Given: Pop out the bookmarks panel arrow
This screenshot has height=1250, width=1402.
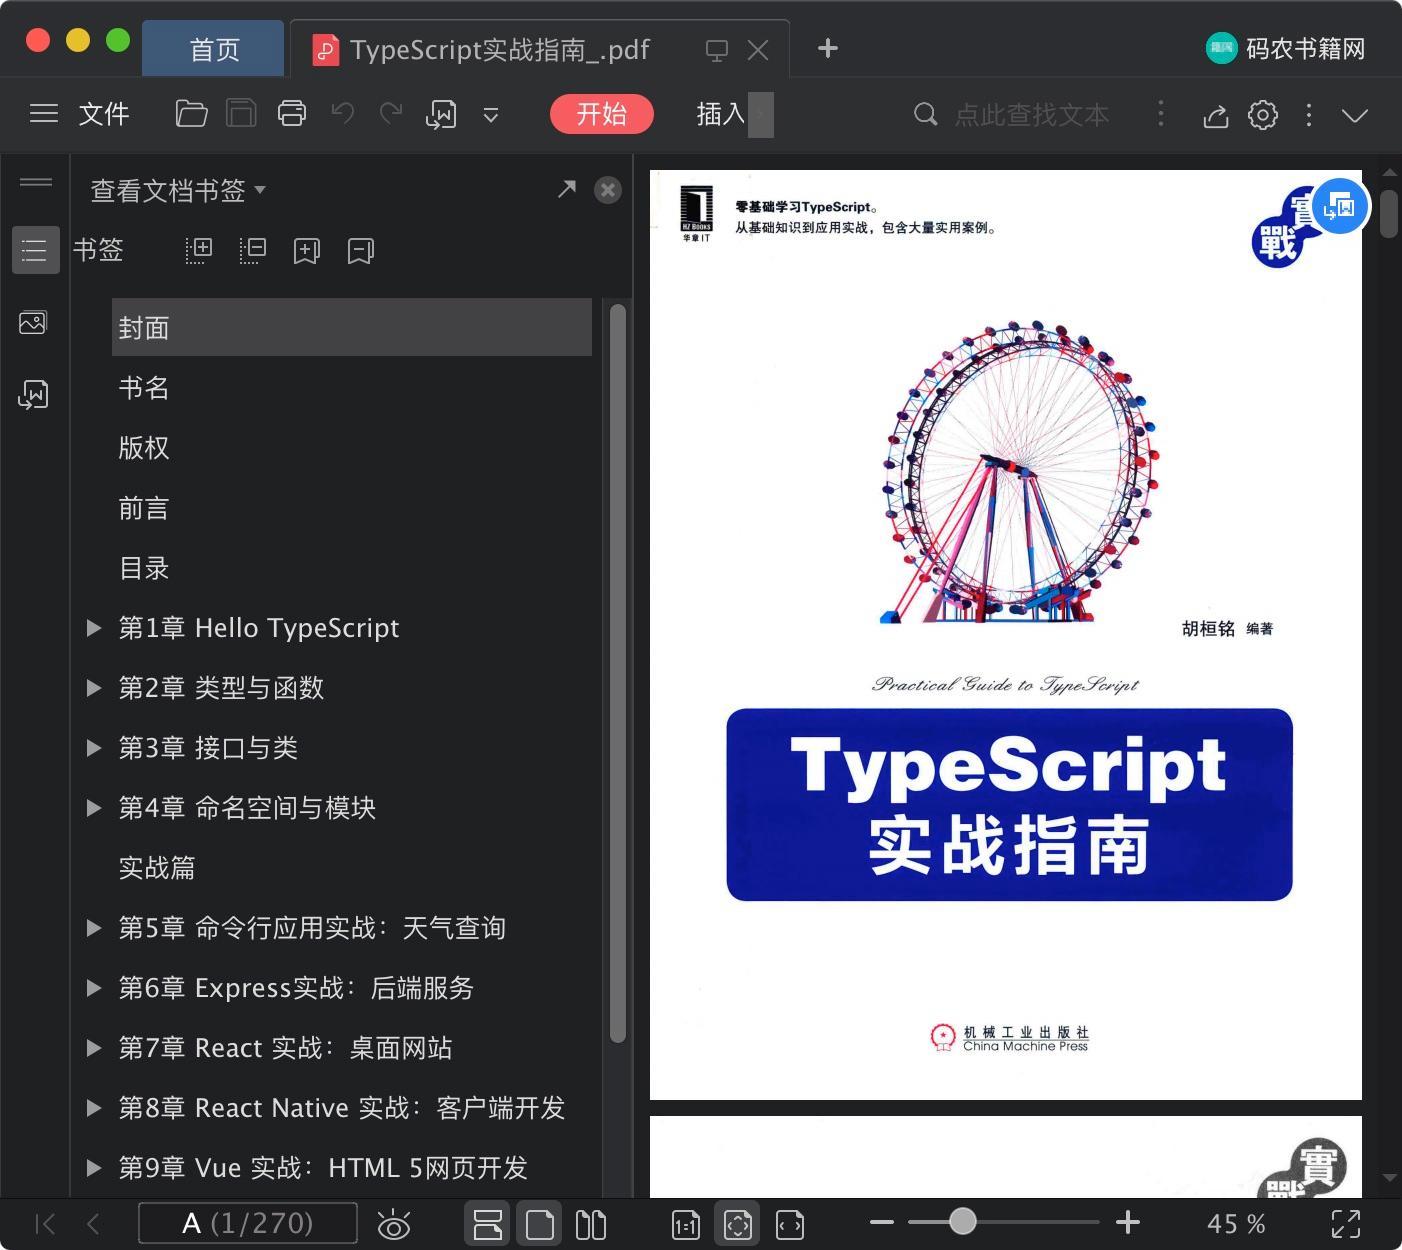Looking at the screenshot, I should (567, 188).
